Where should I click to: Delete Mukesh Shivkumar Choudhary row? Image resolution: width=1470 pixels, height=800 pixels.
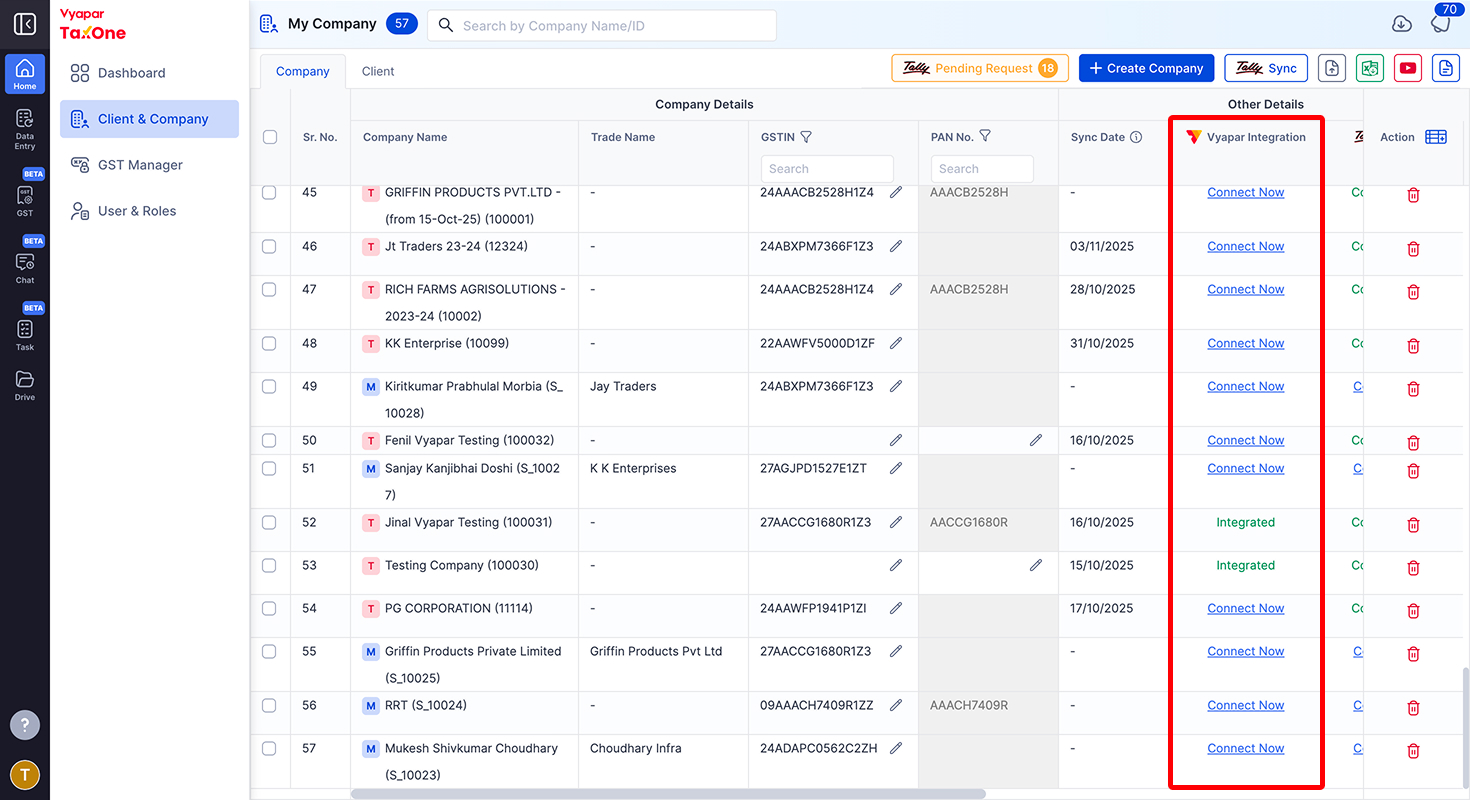[1413, 751]
